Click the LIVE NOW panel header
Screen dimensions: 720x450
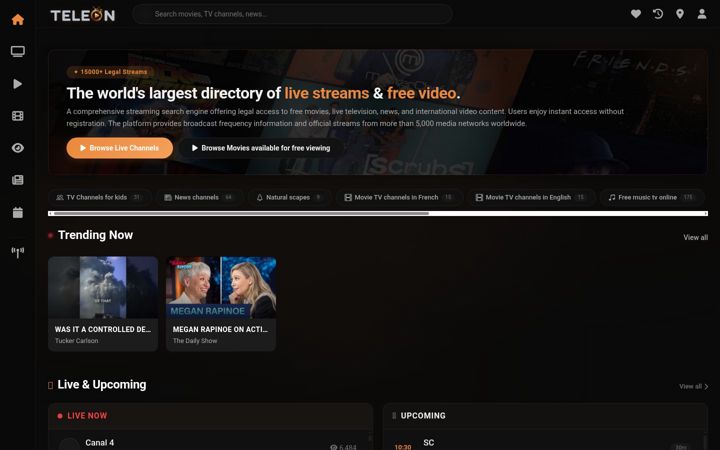210,416
